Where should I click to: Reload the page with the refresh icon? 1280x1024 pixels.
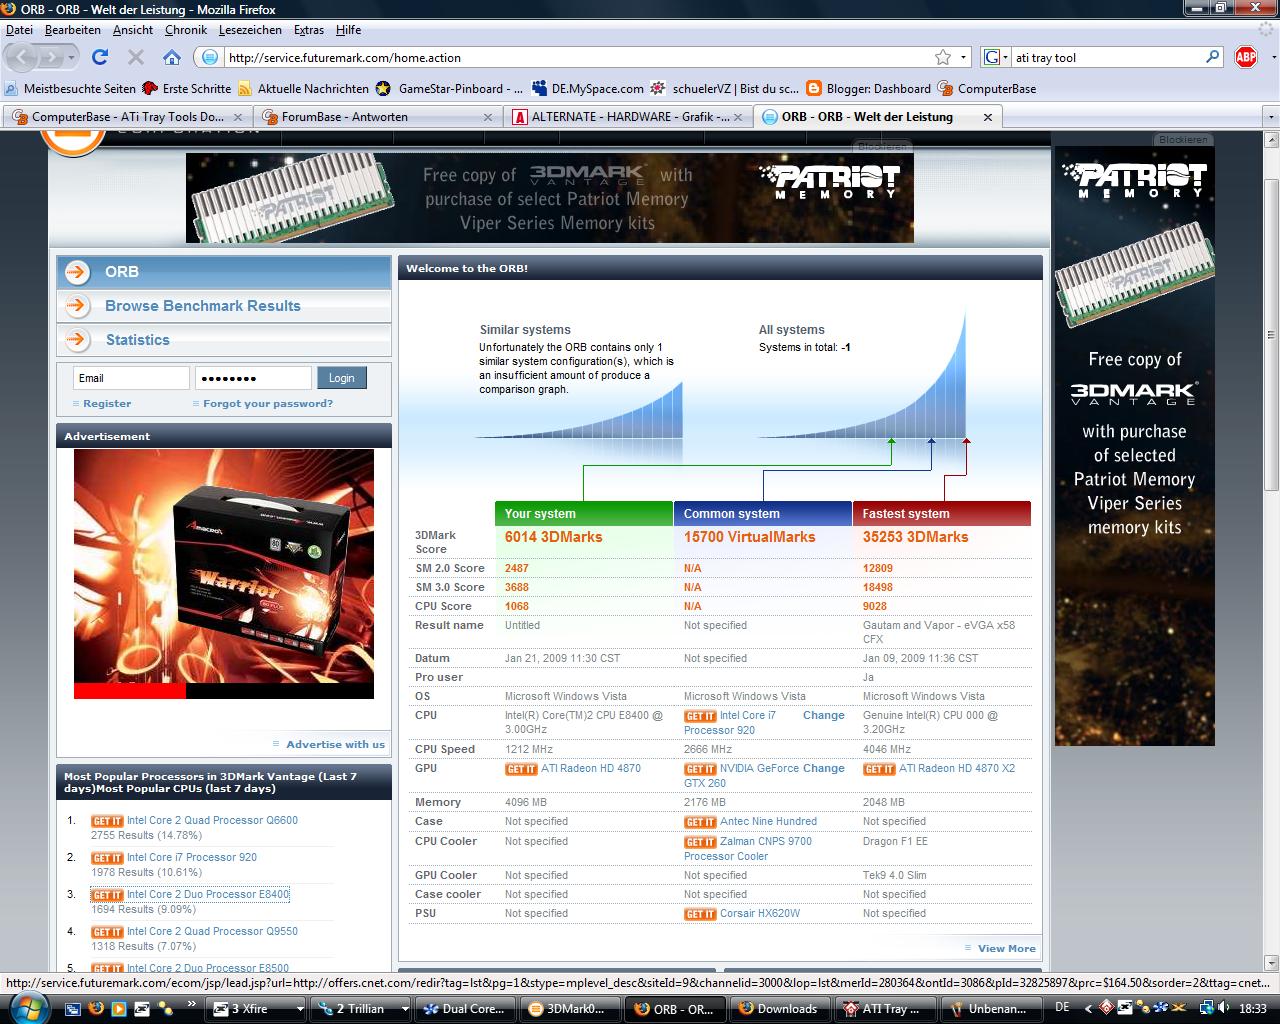pos(100,57)
